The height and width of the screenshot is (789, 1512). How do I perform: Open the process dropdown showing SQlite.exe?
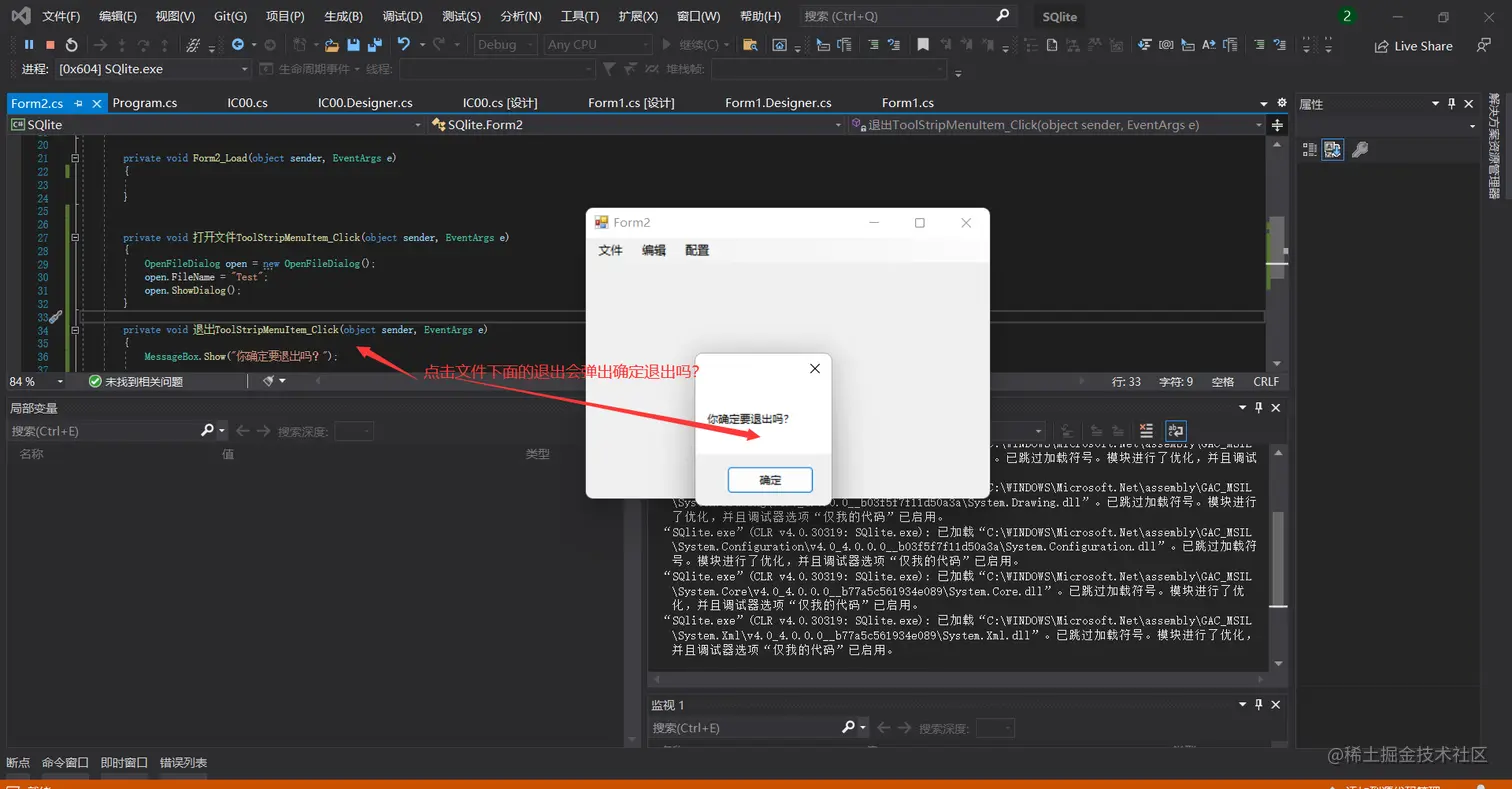[x=154, y=69]
